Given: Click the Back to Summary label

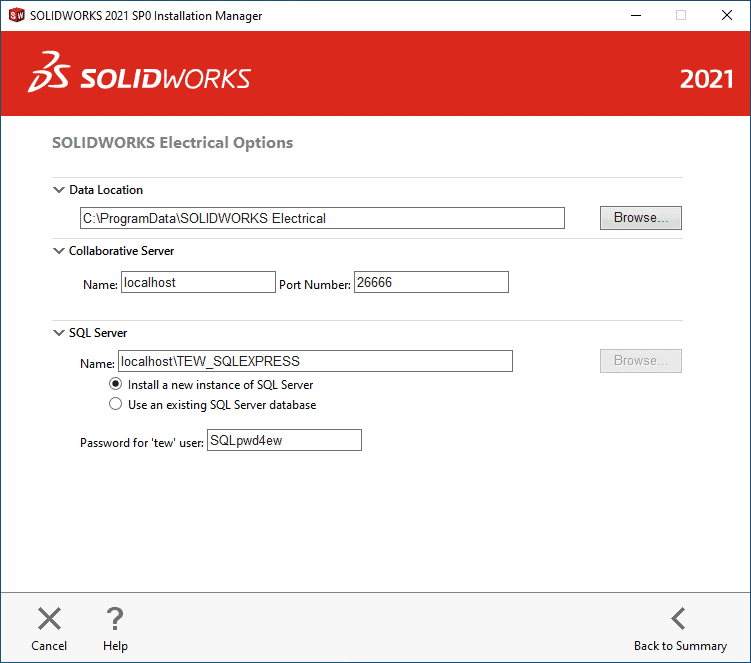Looking at the screenshot, I should click(680, 646).
